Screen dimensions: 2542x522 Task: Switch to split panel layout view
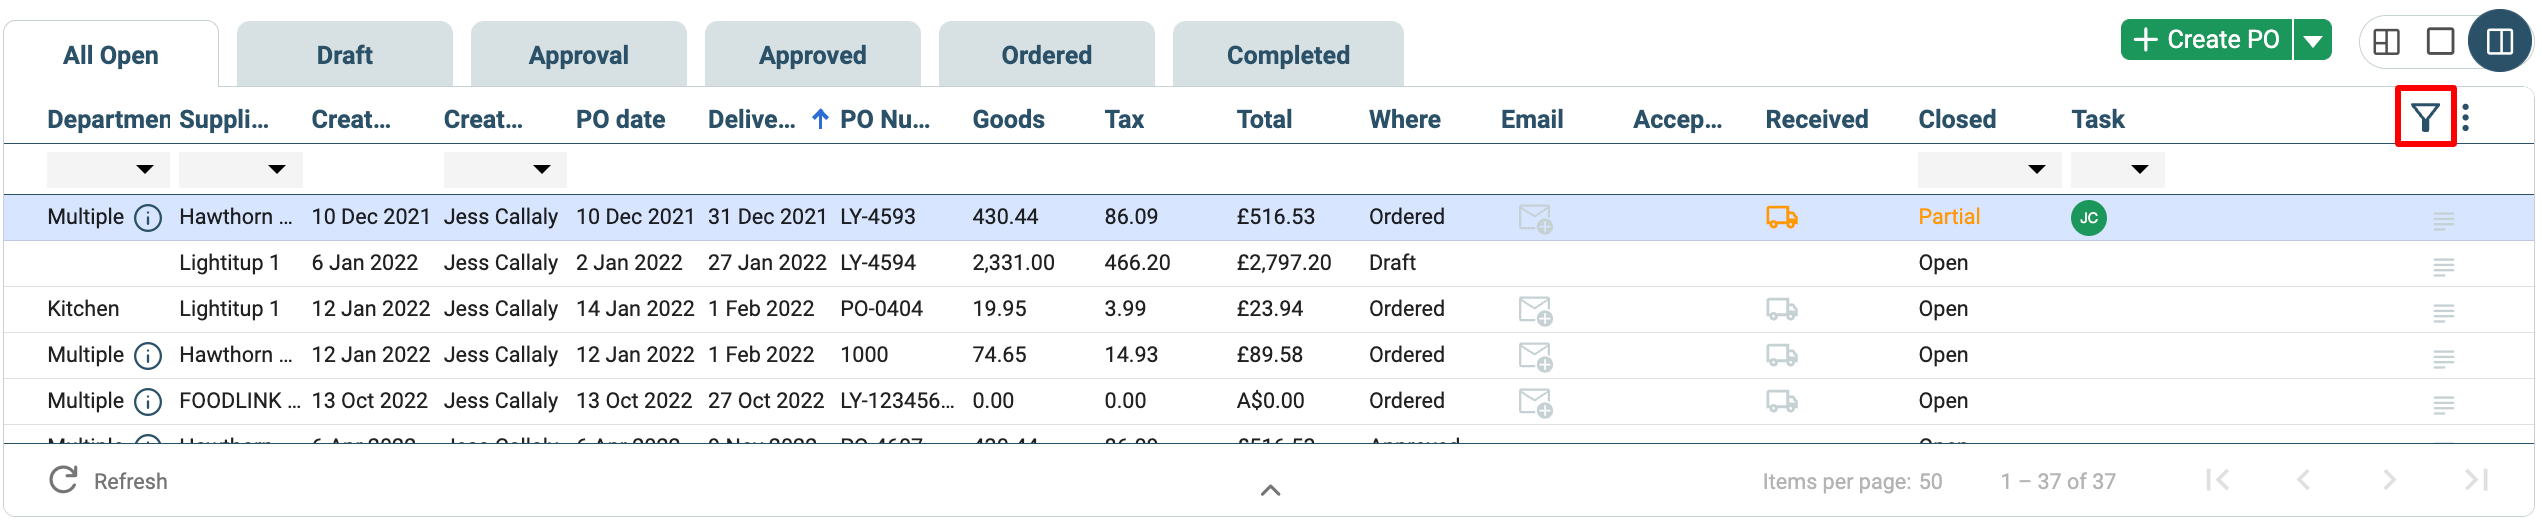coord(2386,41)
